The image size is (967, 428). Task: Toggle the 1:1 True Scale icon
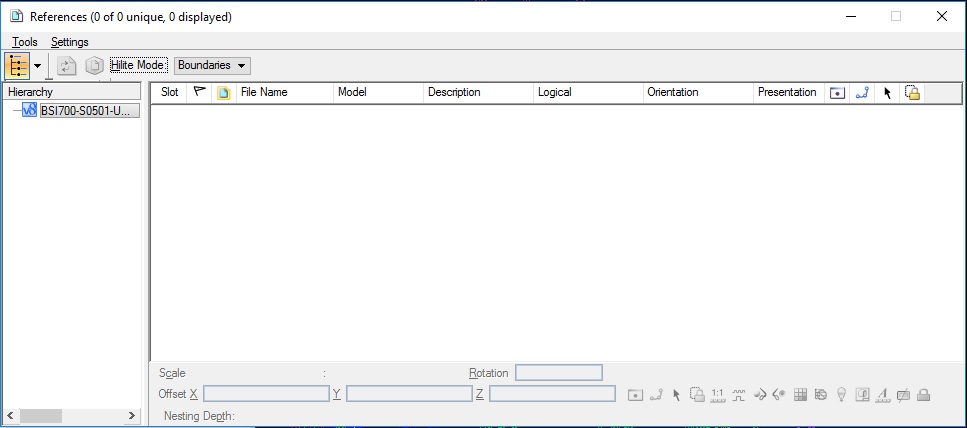(717, 395)
